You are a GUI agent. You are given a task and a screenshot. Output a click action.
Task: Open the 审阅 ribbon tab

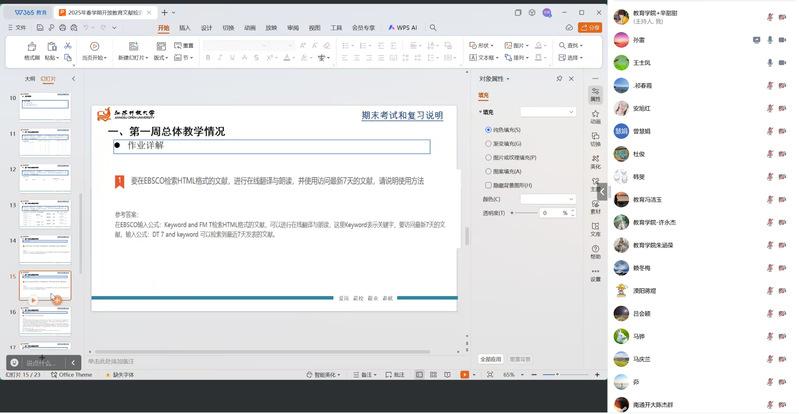point(293,28)
